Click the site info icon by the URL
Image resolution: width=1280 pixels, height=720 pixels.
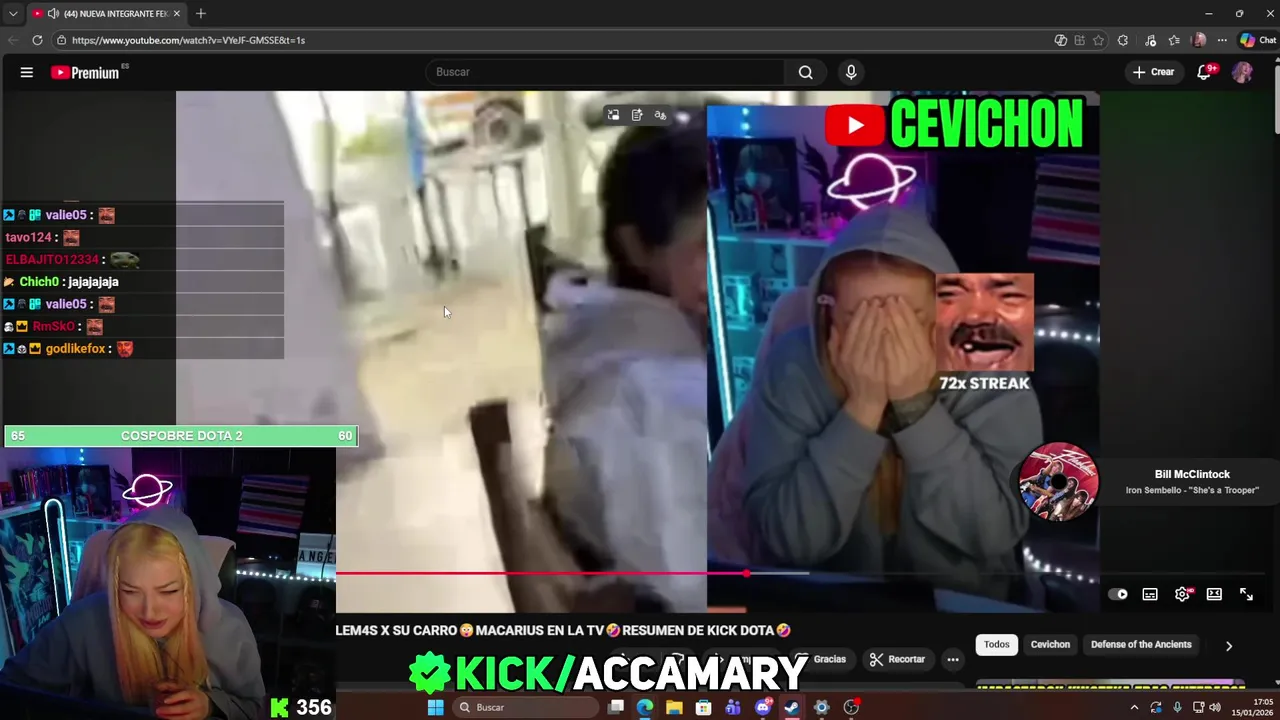coord(61,40)
